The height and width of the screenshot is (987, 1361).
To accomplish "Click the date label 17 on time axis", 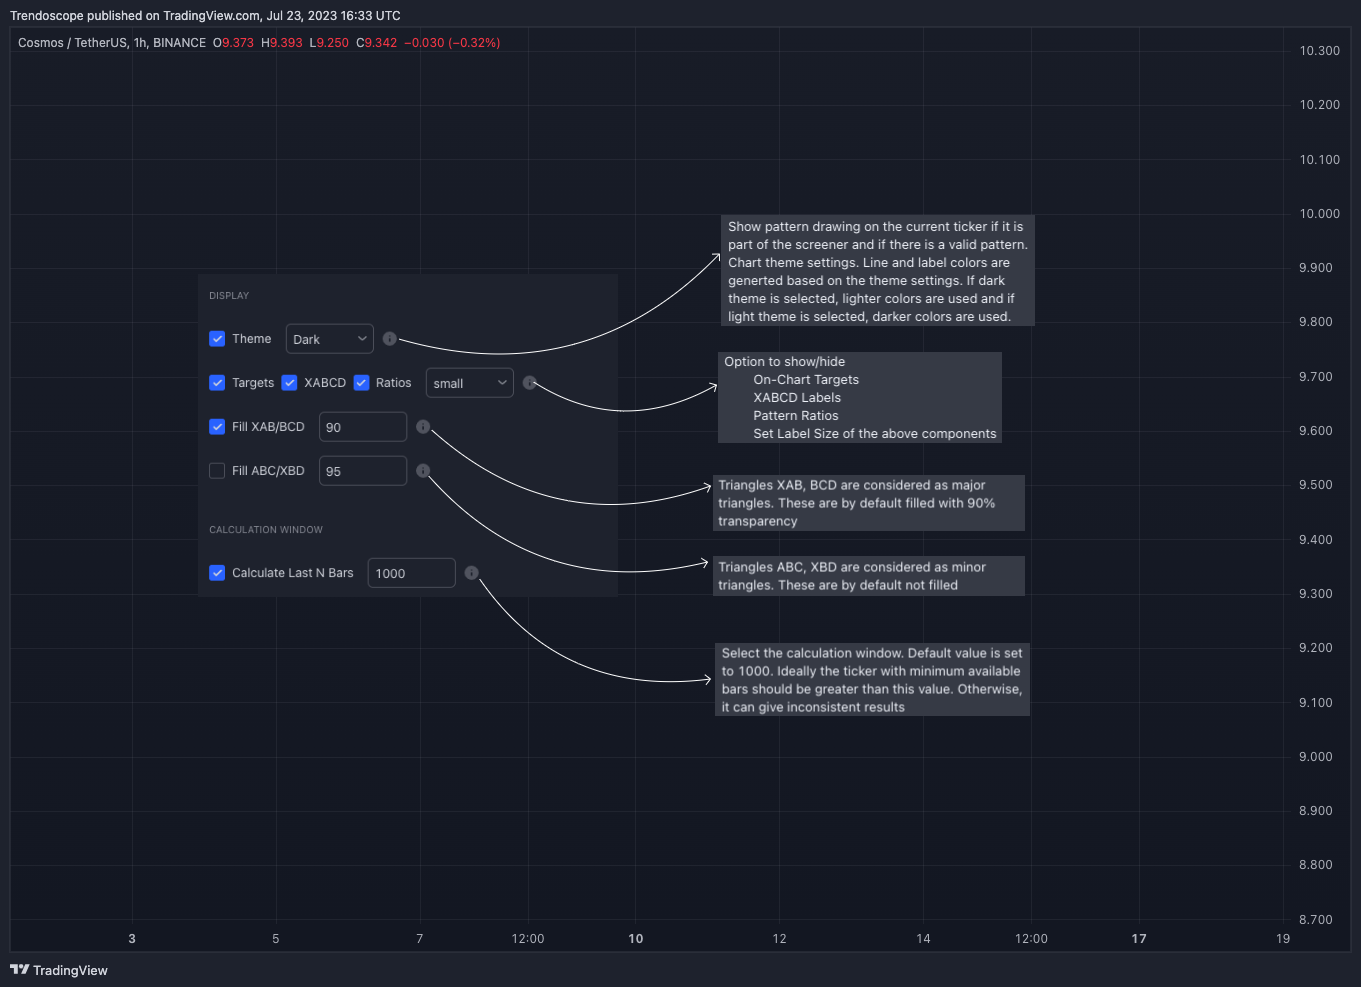I will pos(1139,939).
